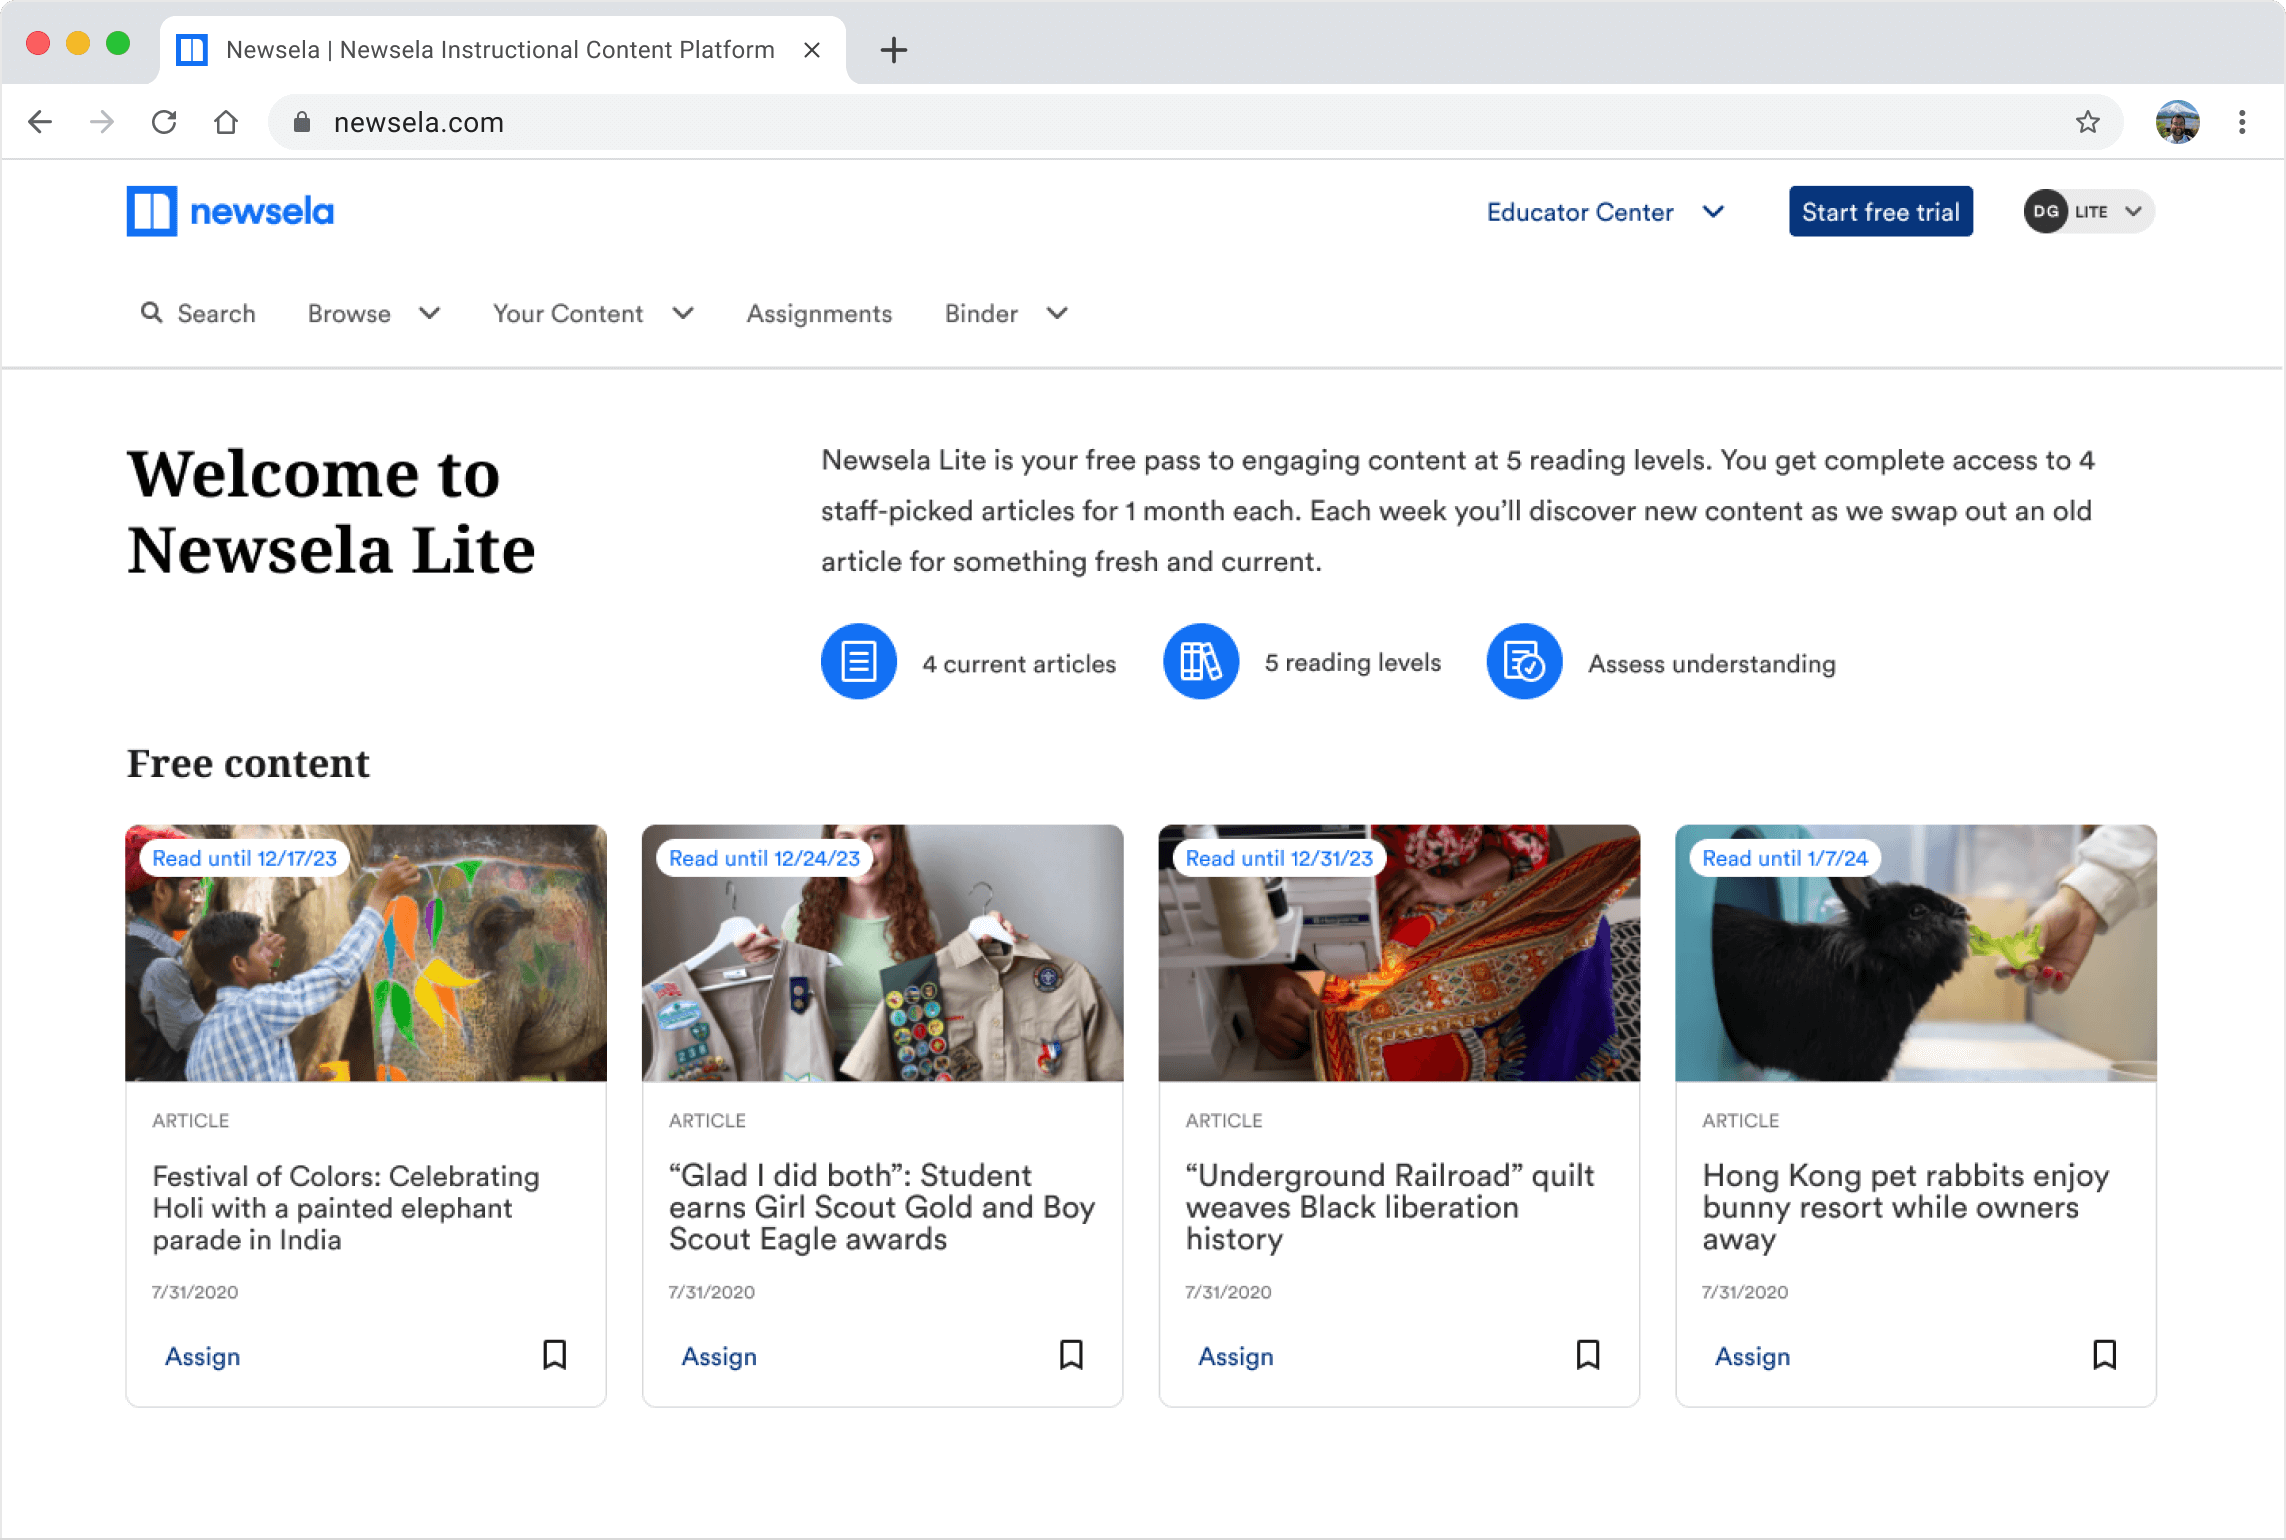Click the browser home icon
This screenshot has height=1540, width=2286.
(x=226, y=122)
